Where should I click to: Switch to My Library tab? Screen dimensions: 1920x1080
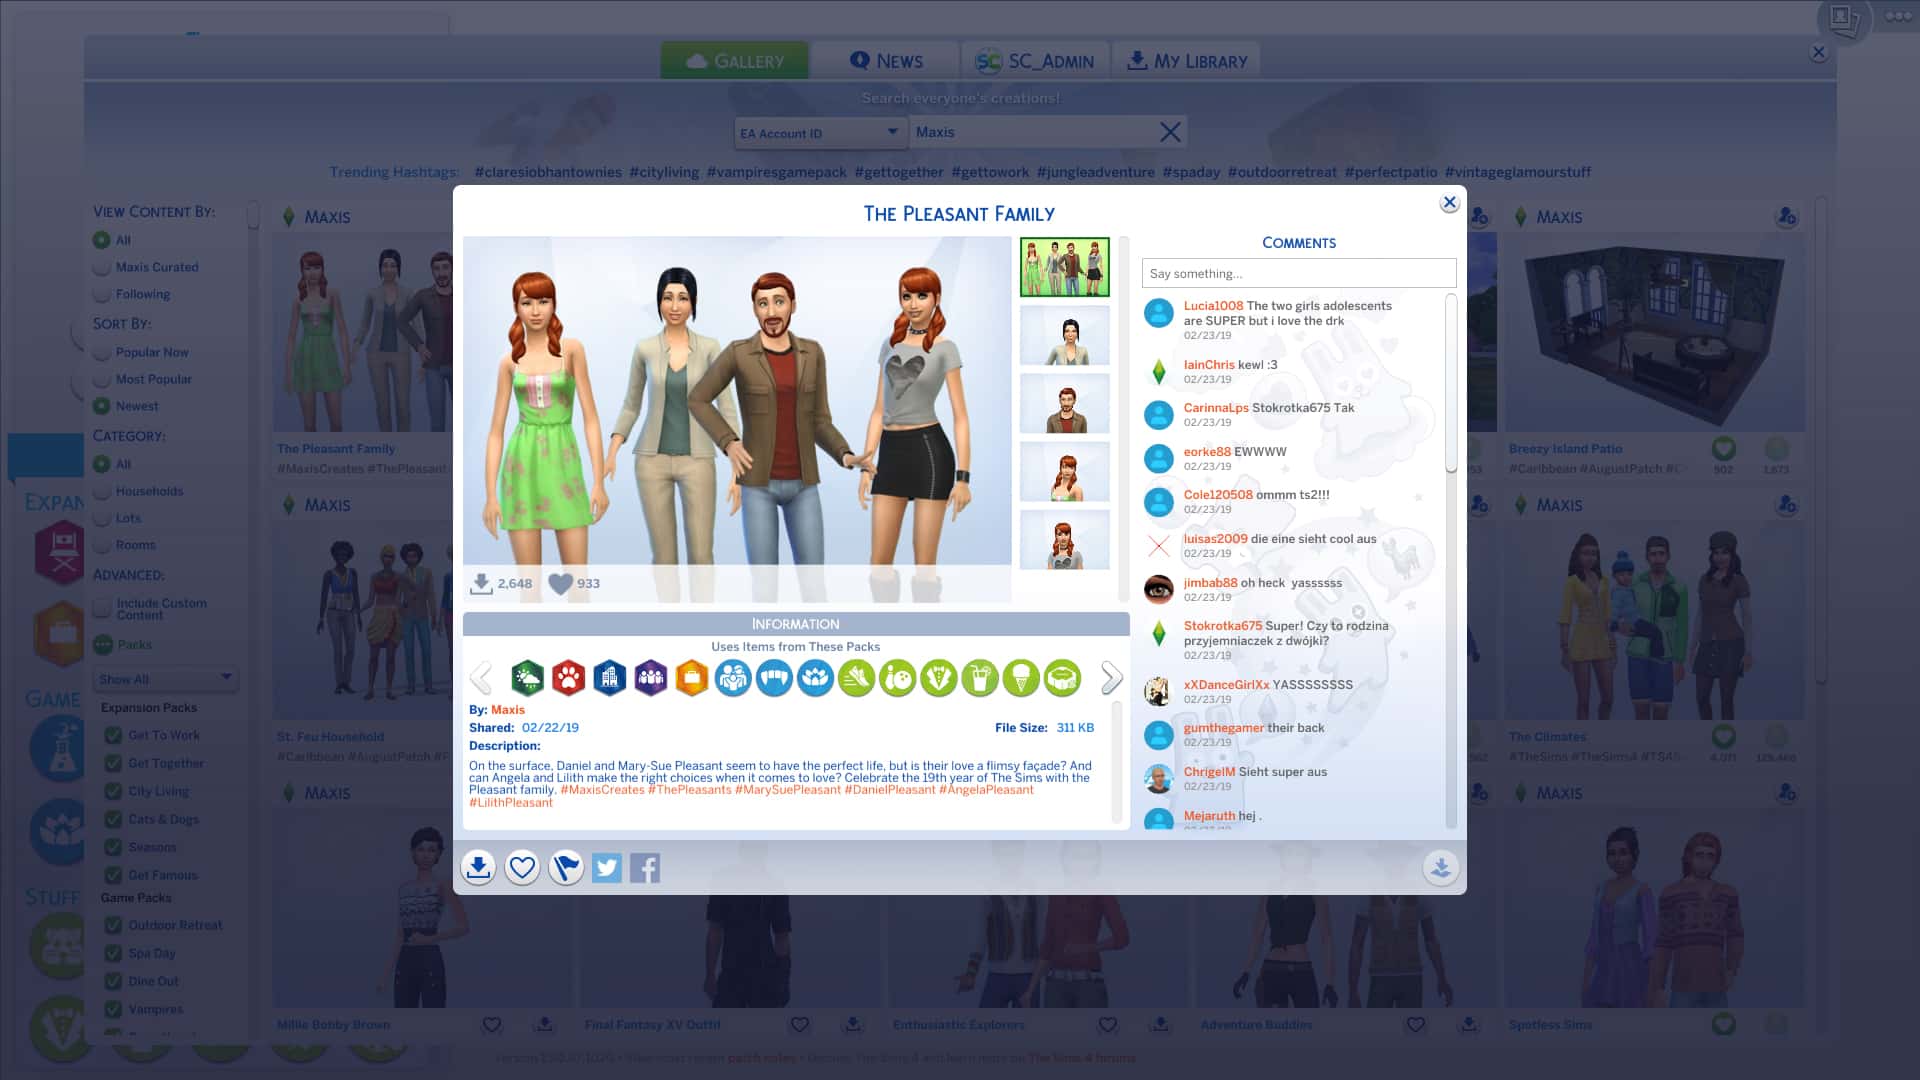(1186, 61)
